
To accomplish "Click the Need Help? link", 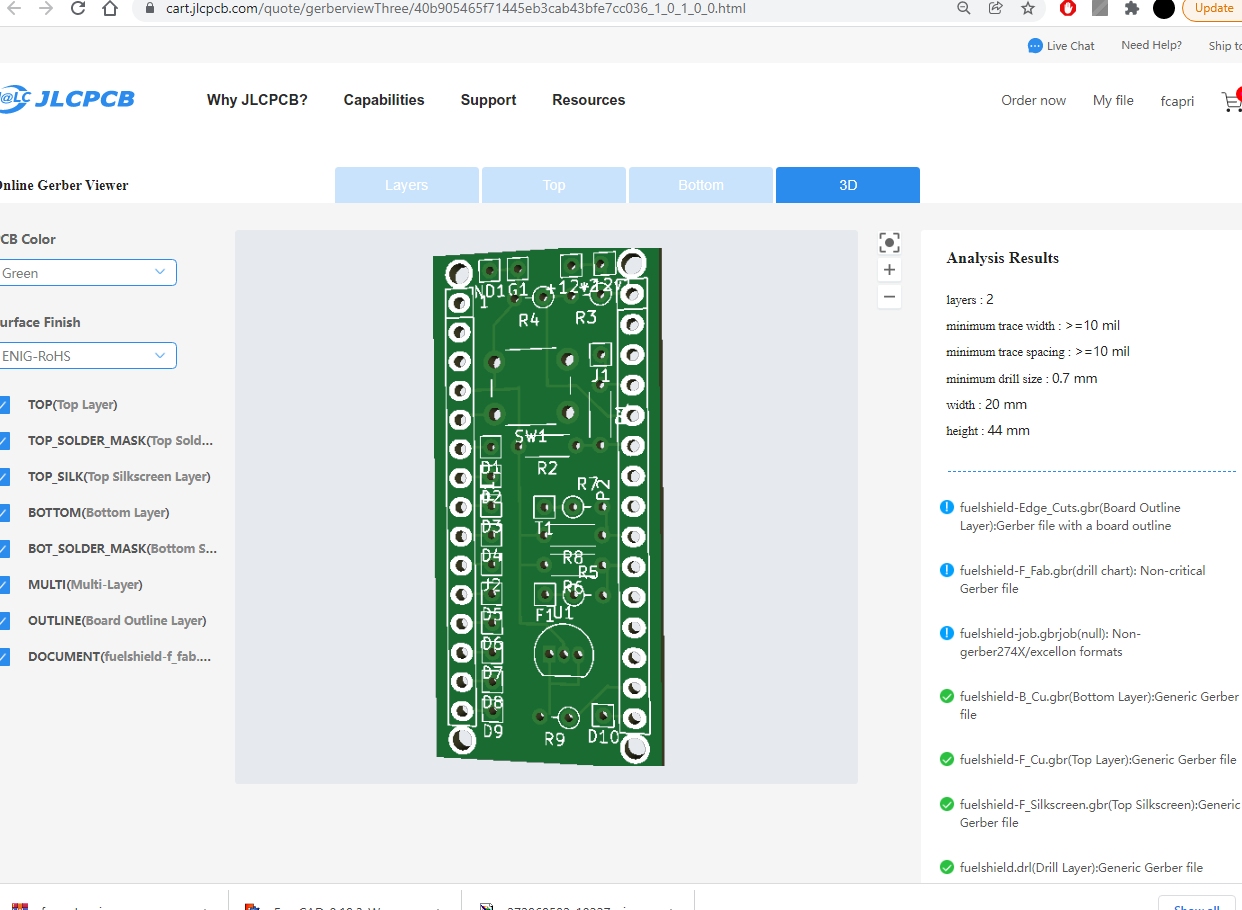I will 1151,45.
